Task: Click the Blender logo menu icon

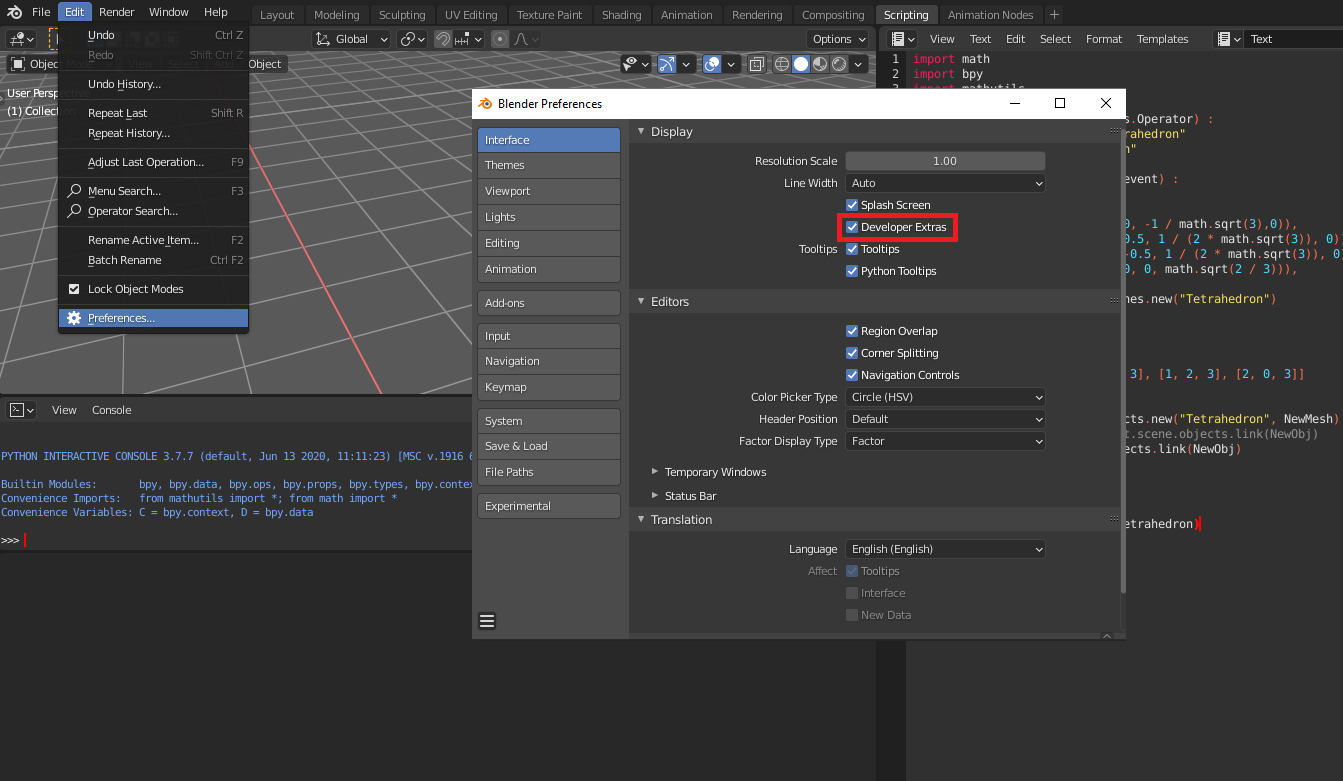Action: coord(12,12)
